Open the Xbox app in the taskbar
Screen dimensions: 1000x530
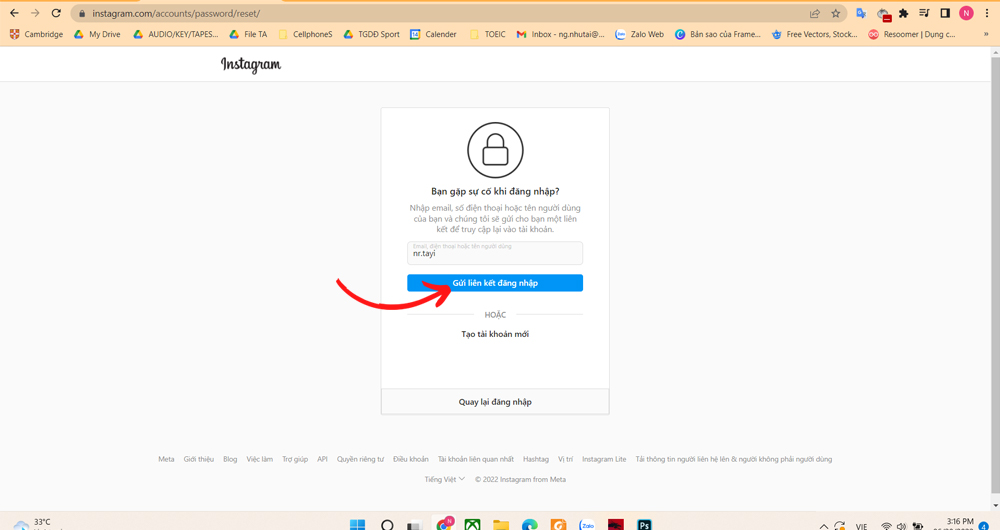pos(472,525)
